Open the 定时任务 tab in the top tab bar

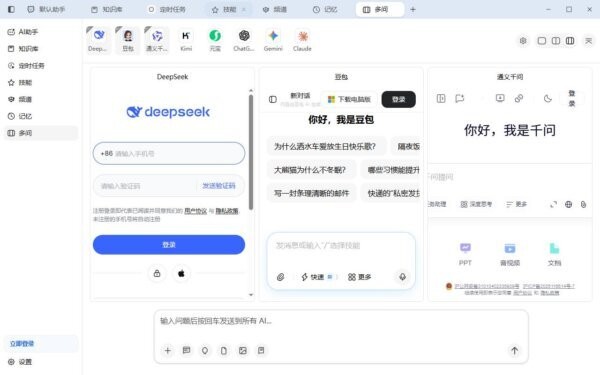[x=167, y=9]
